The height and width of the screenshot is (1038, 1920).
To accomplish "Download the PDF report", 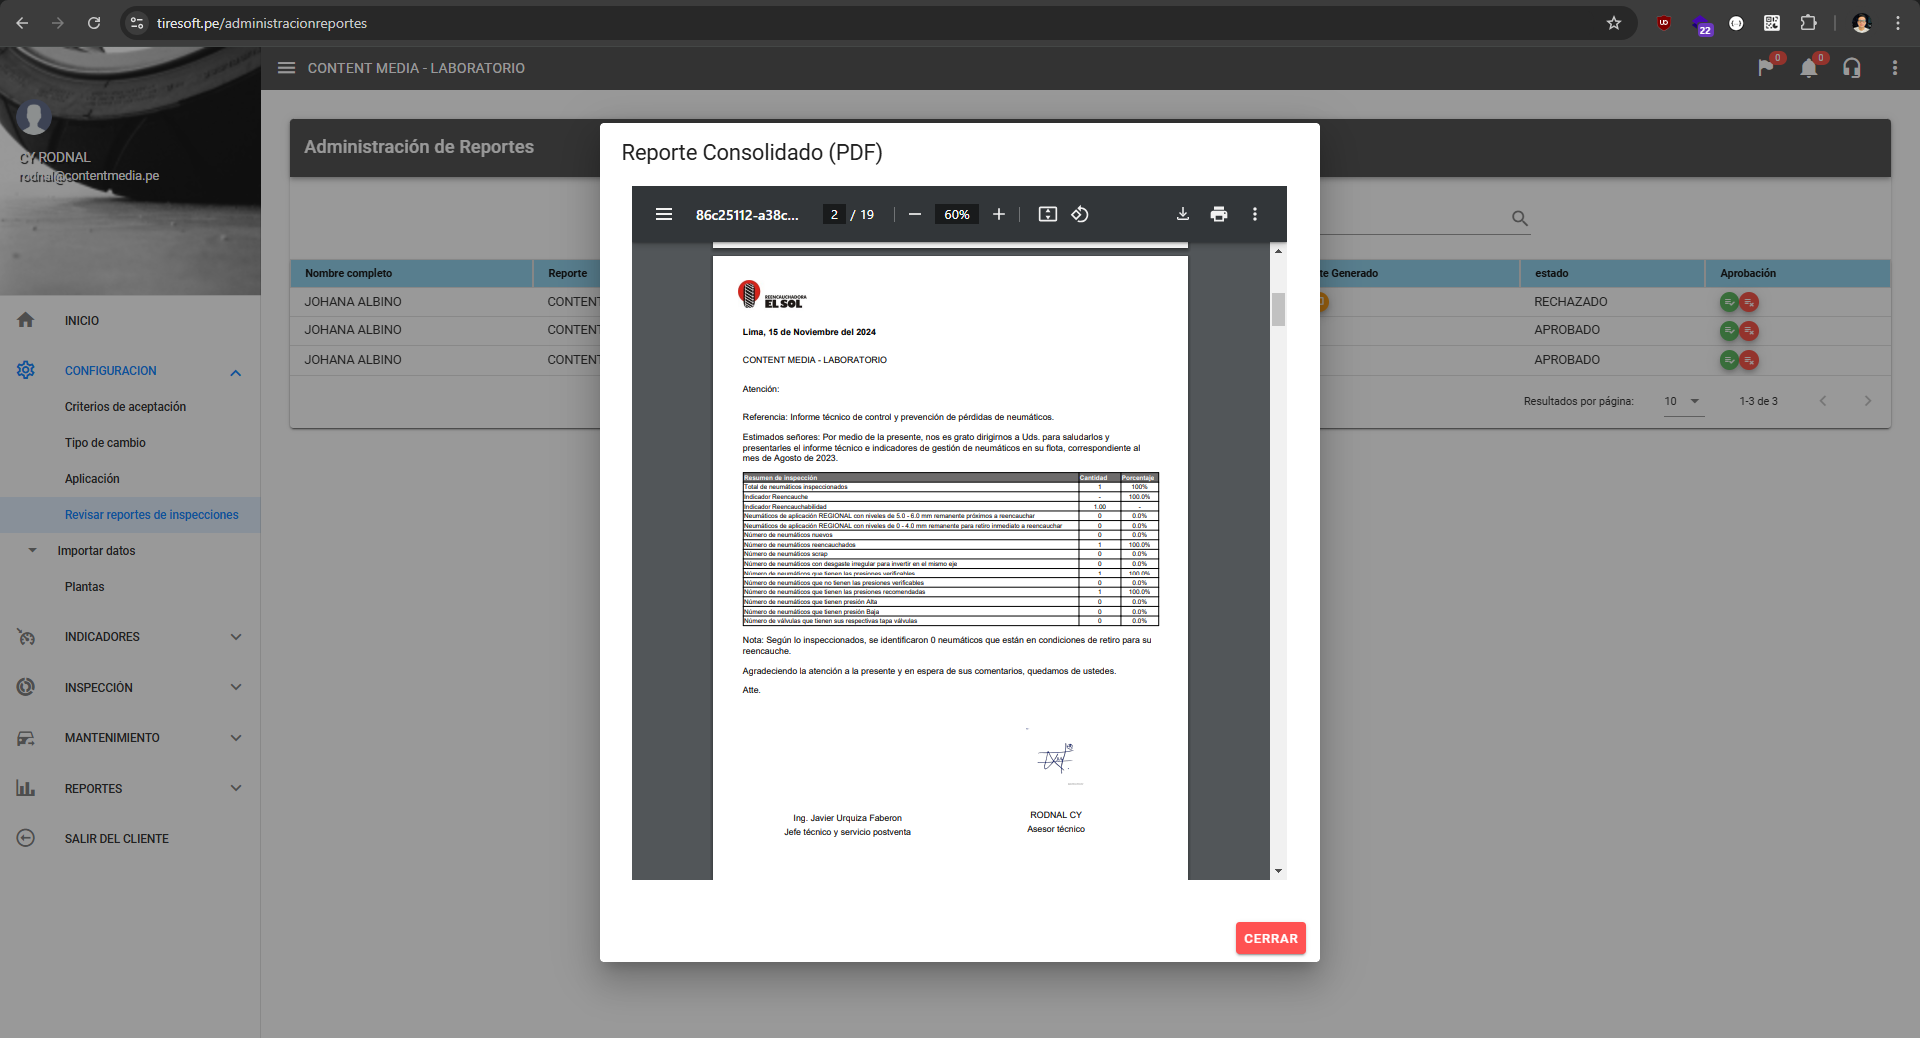I will point(1182,214).
